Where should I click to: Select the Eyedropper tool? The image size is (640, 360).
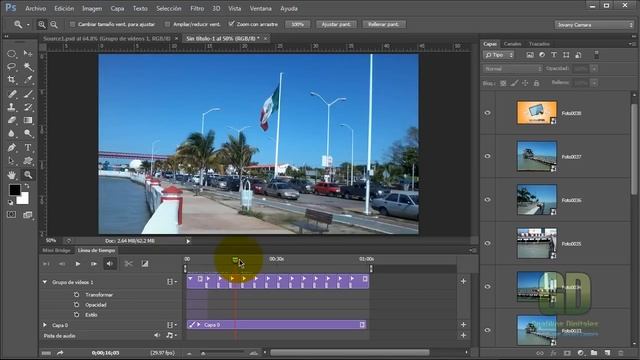tap(28, 80)
